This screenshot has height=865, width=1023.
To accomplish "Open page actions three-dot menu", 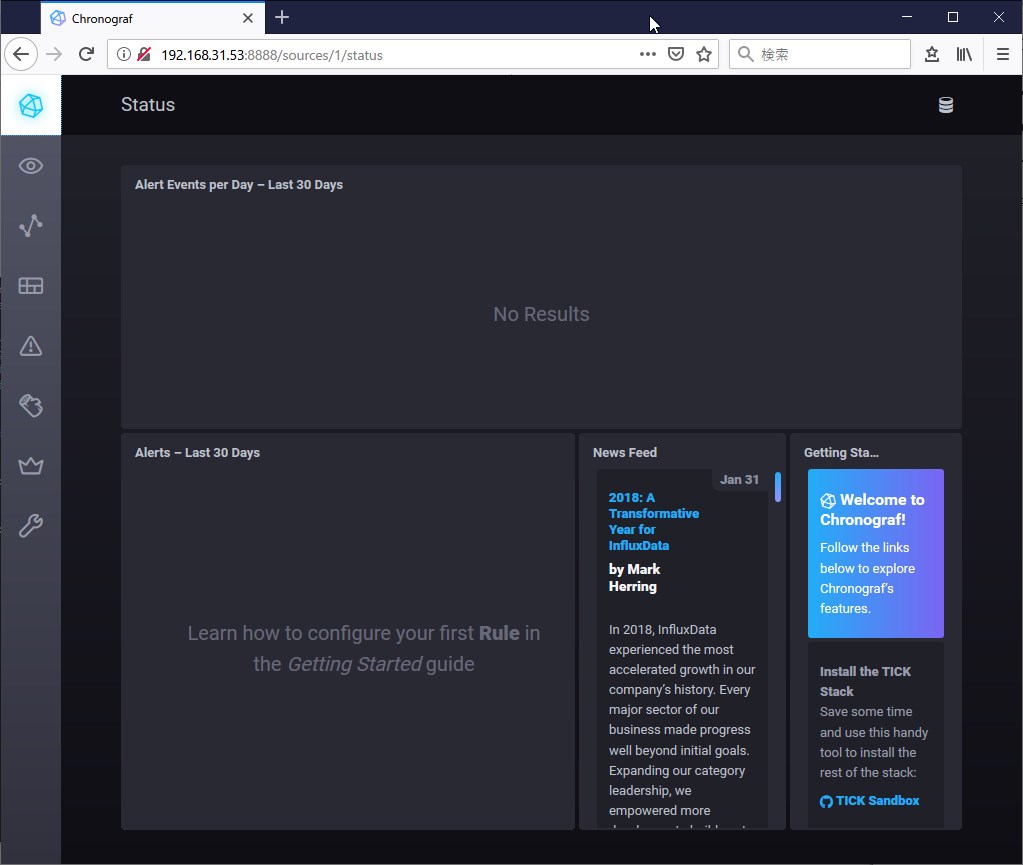I will [x=647, y=54].
